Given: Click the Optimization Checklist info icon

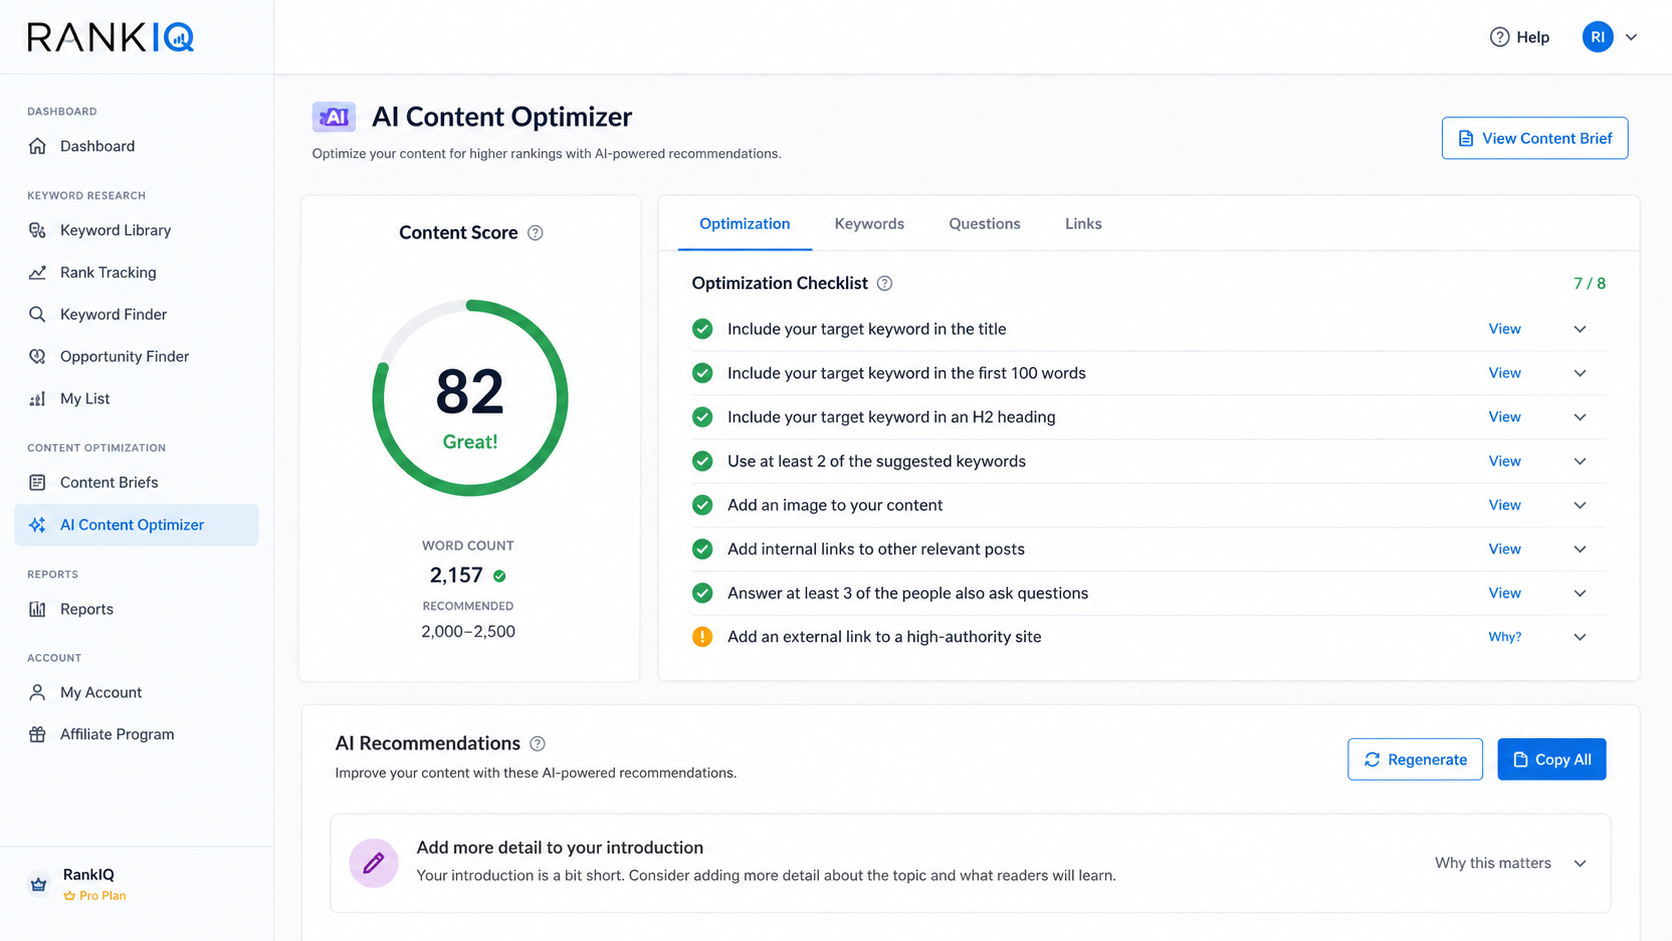Looking at the screenshot, I should [x=884, y=283].
